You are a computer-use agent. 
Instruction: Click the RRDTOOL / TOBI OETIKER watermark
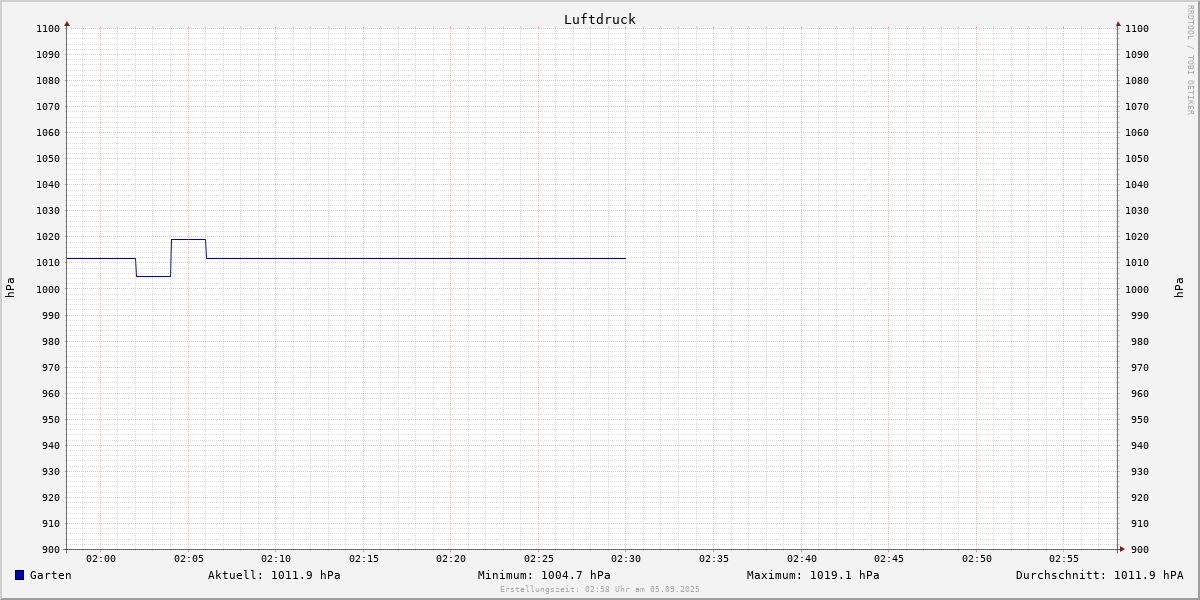[1190, 60]
